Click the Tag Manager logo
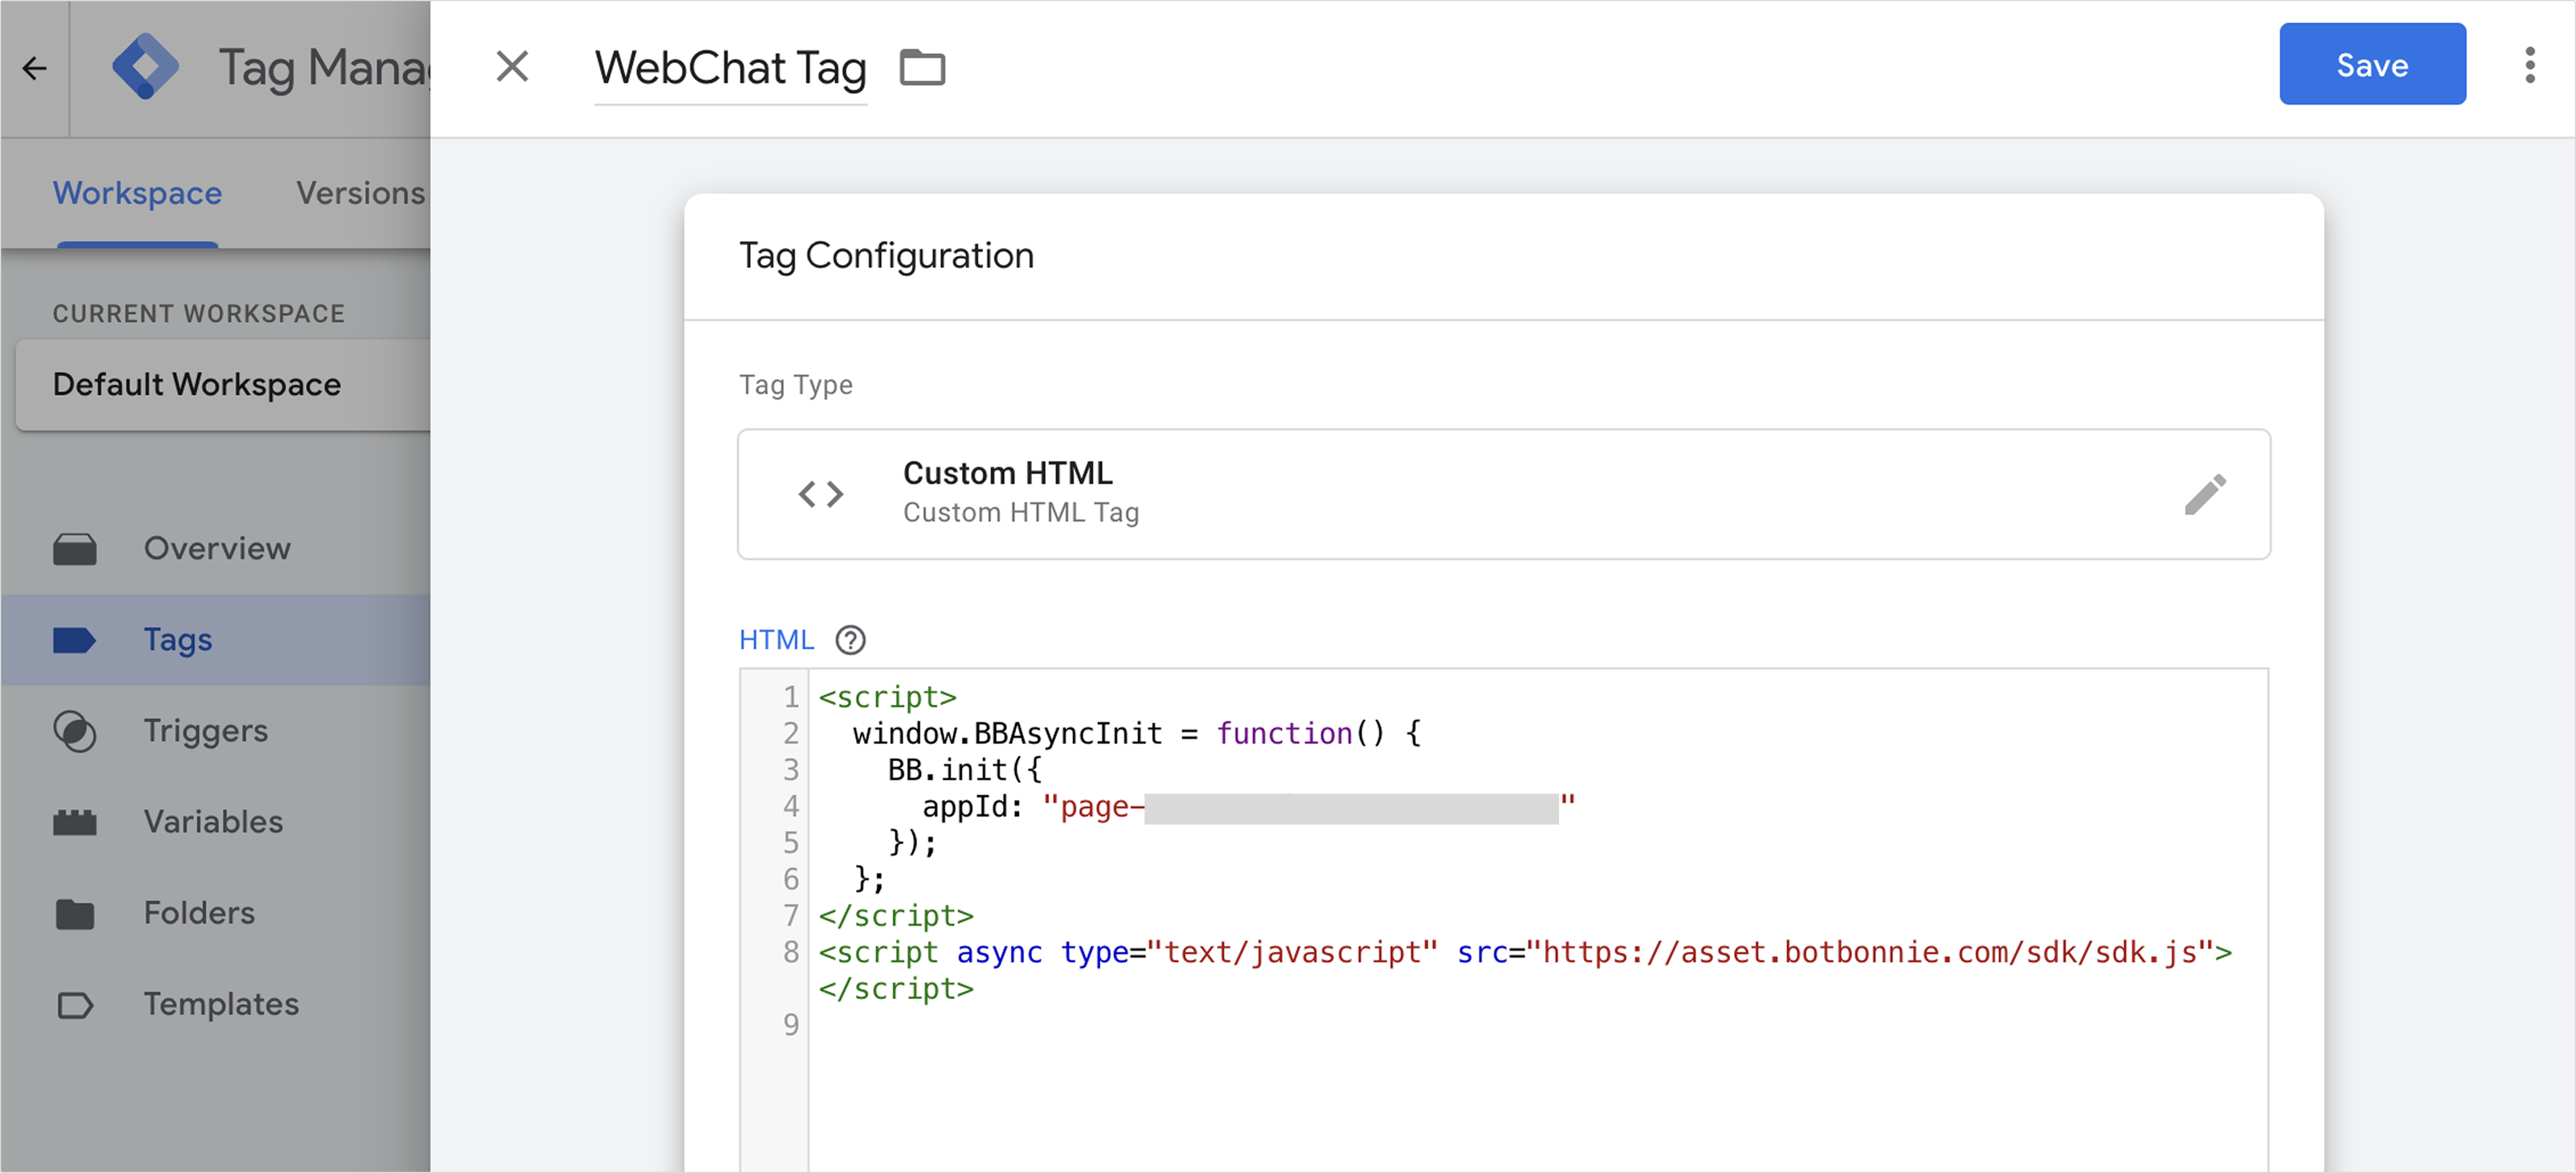 146,67
